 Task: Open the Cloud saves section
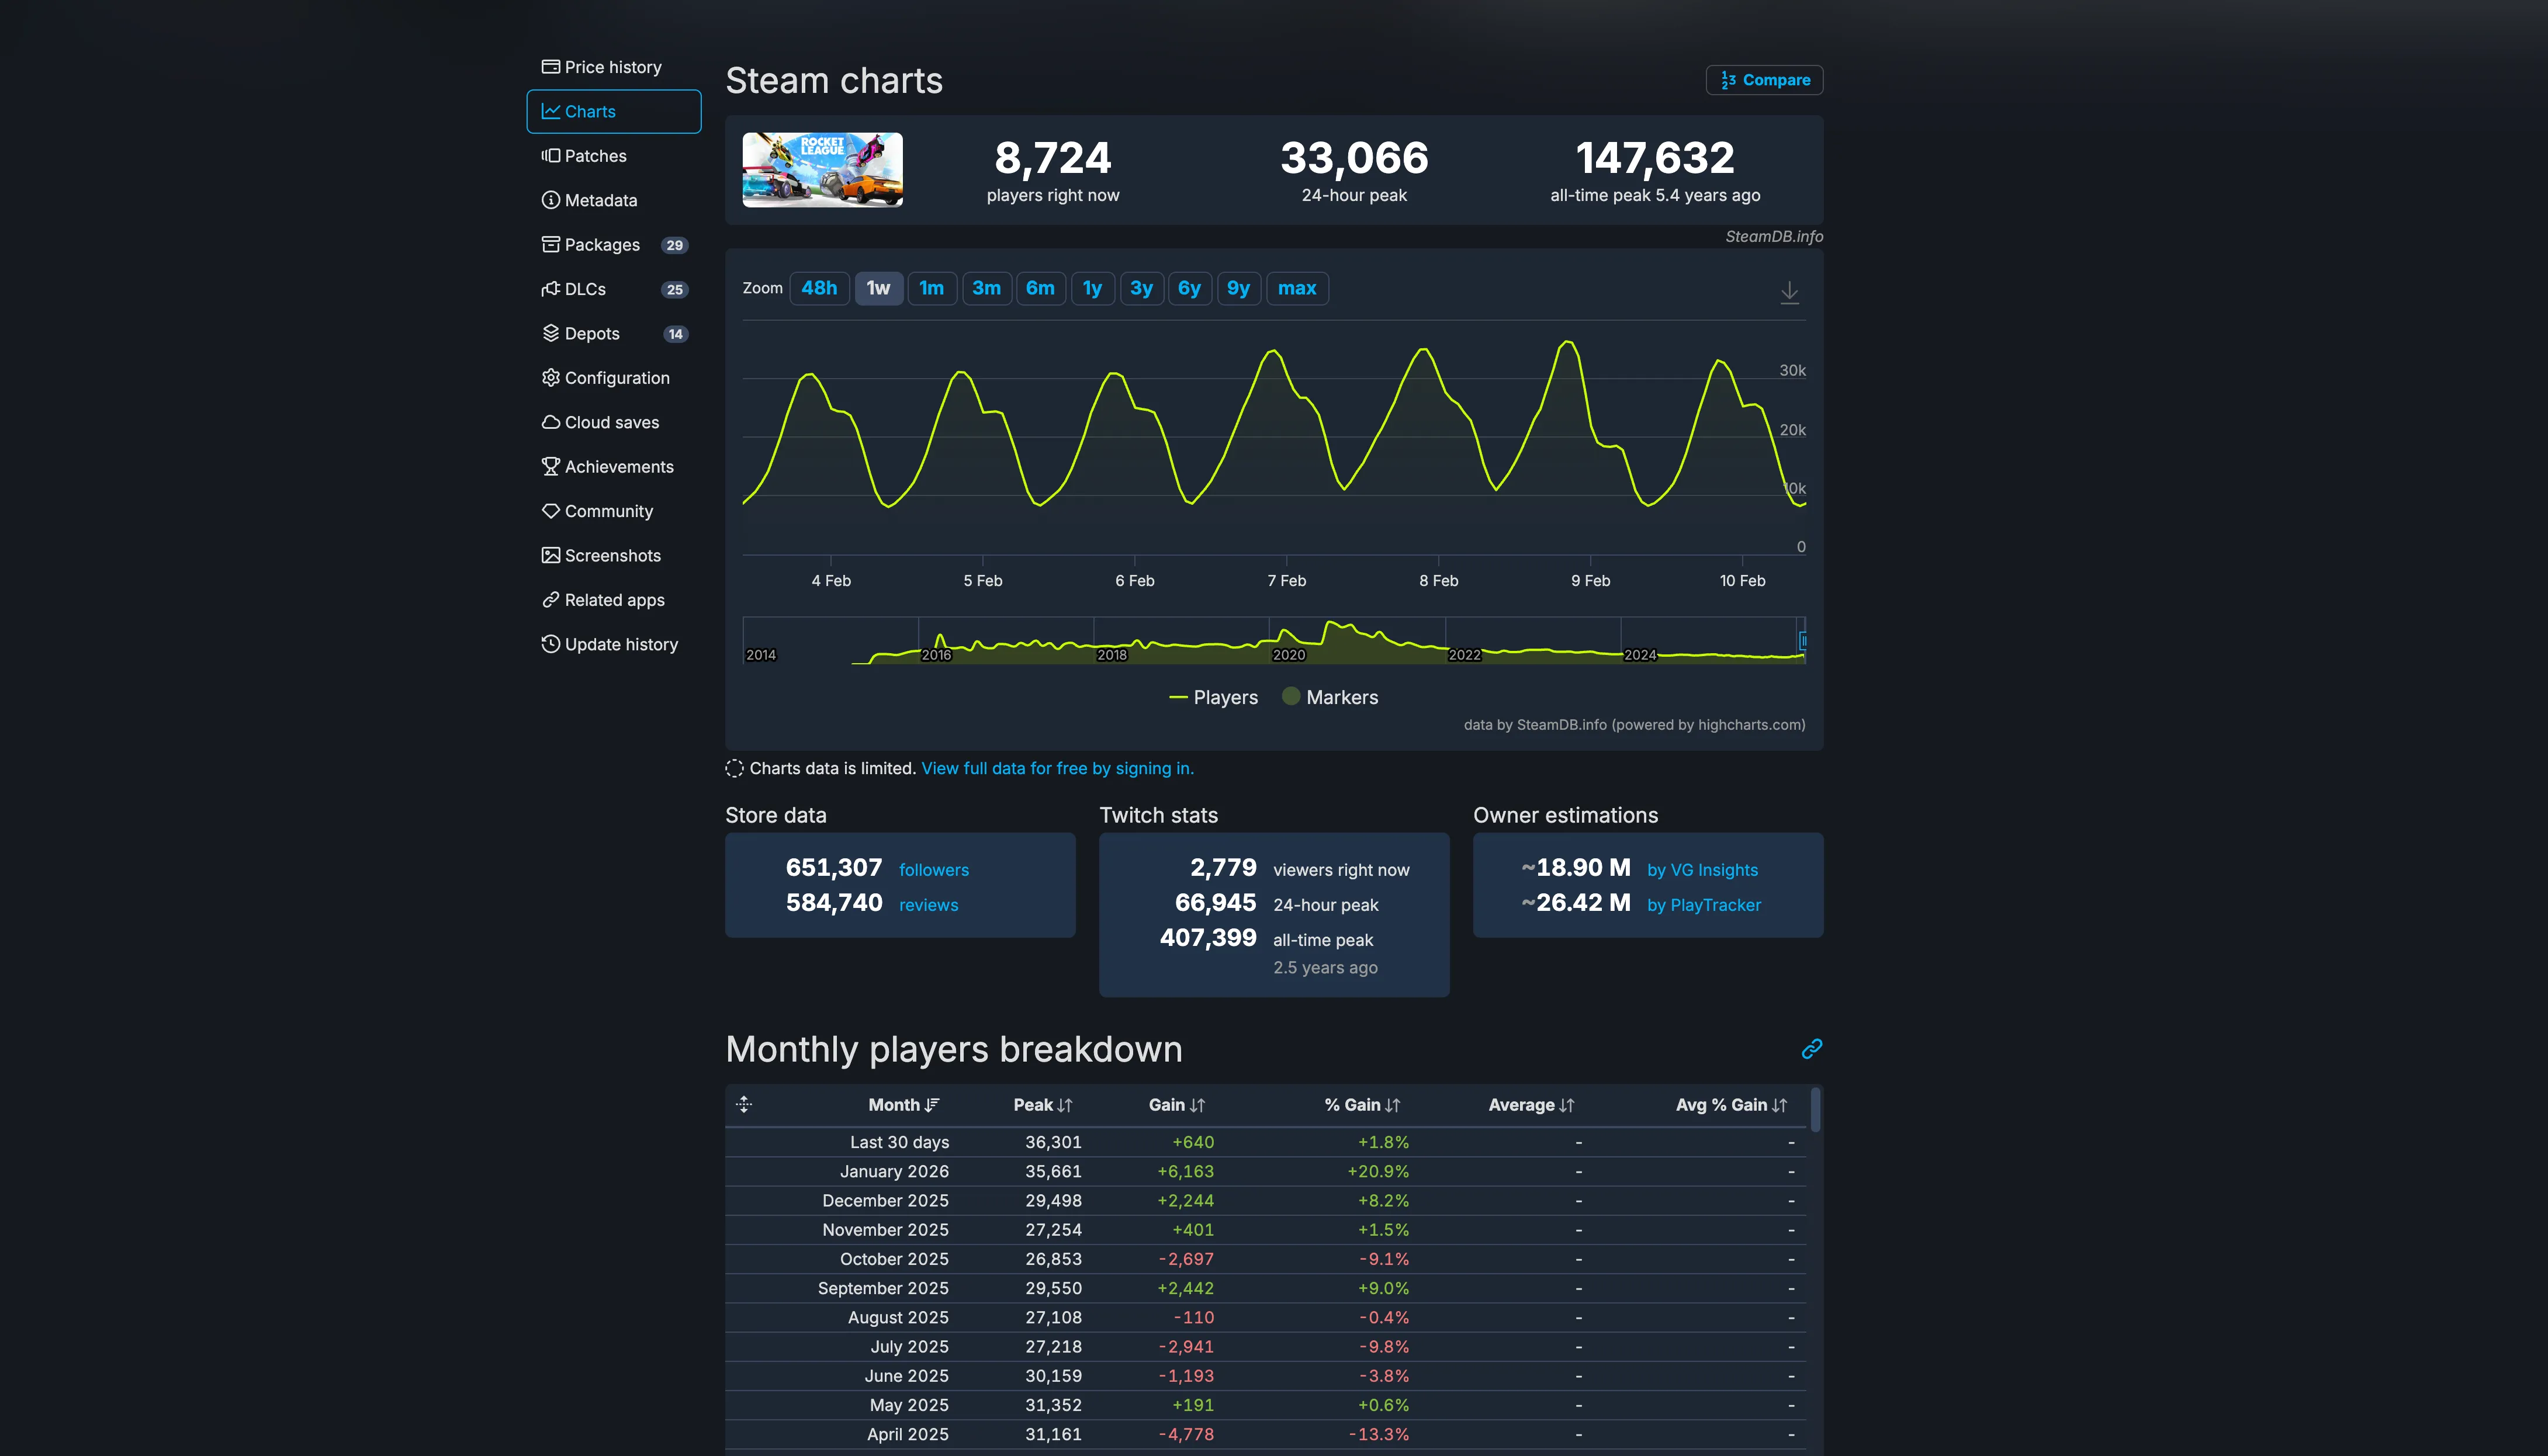[x=611, y=422]
